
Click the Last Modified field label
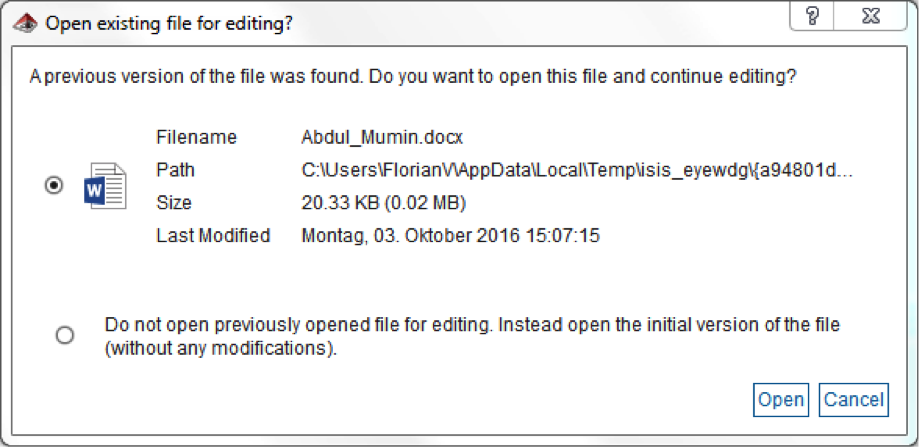(213, 236)
